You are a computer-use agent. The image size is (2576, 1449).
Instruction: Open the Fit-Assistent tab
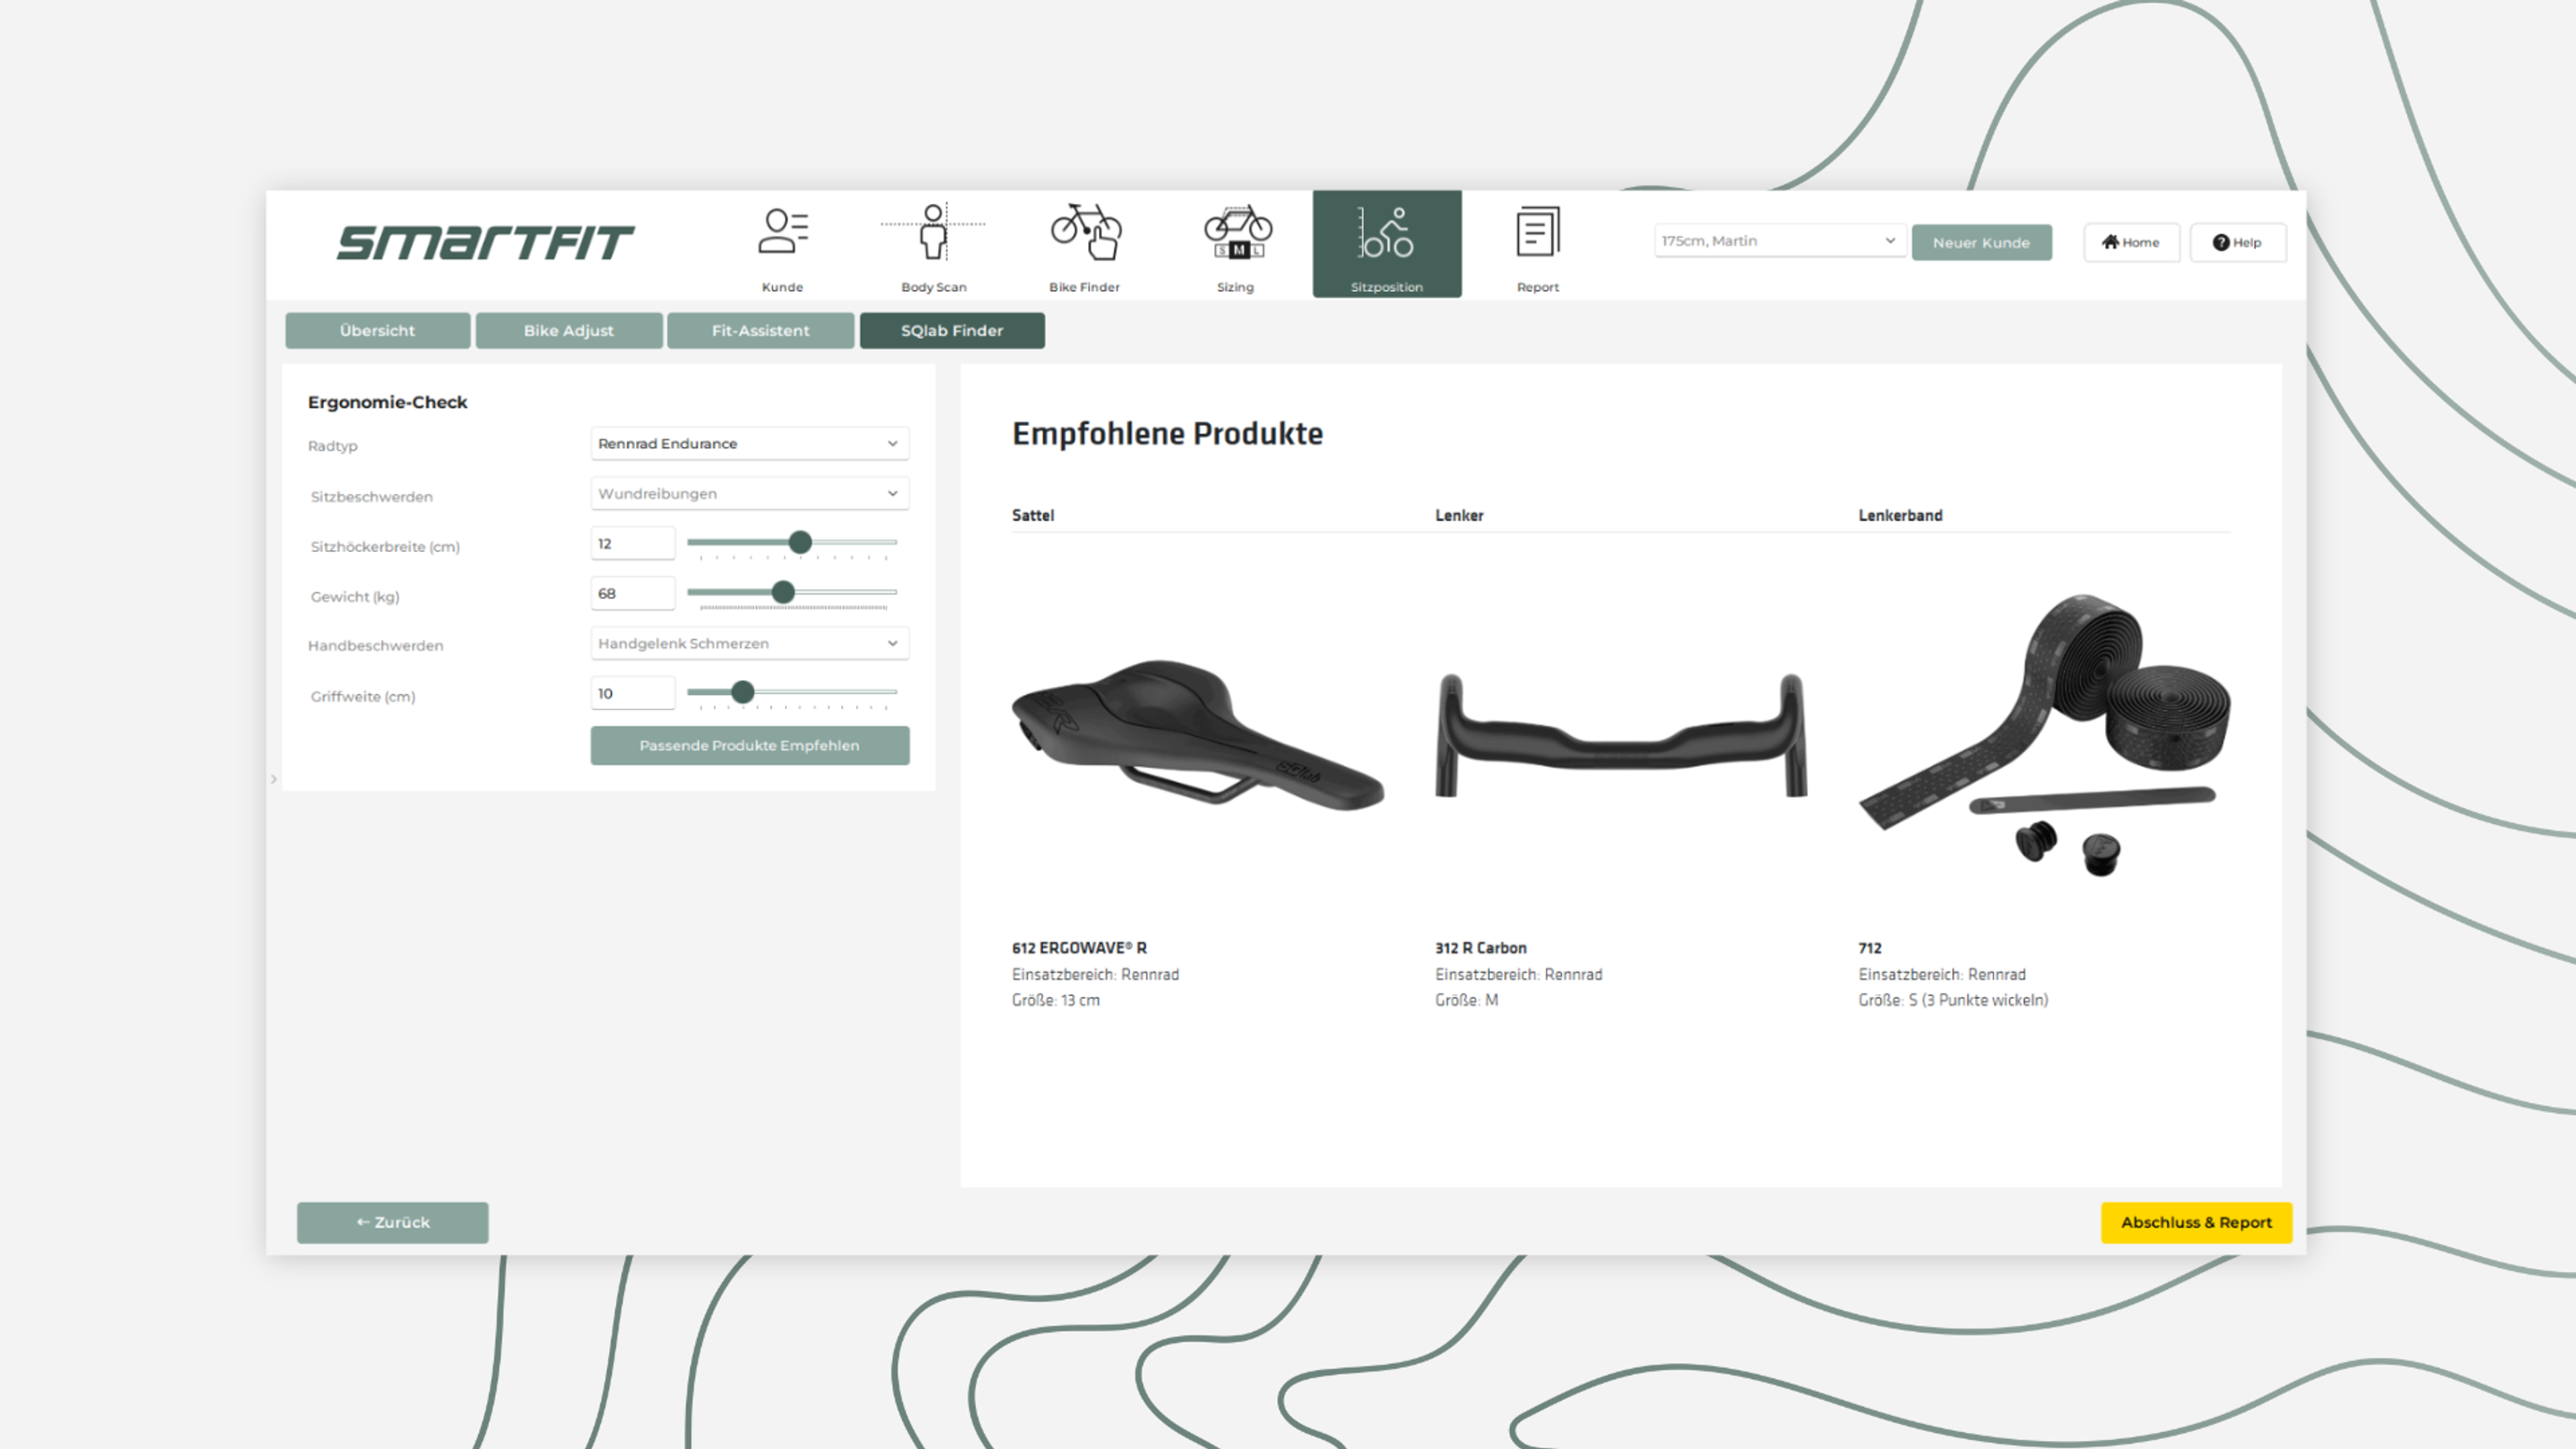[760, 330]
